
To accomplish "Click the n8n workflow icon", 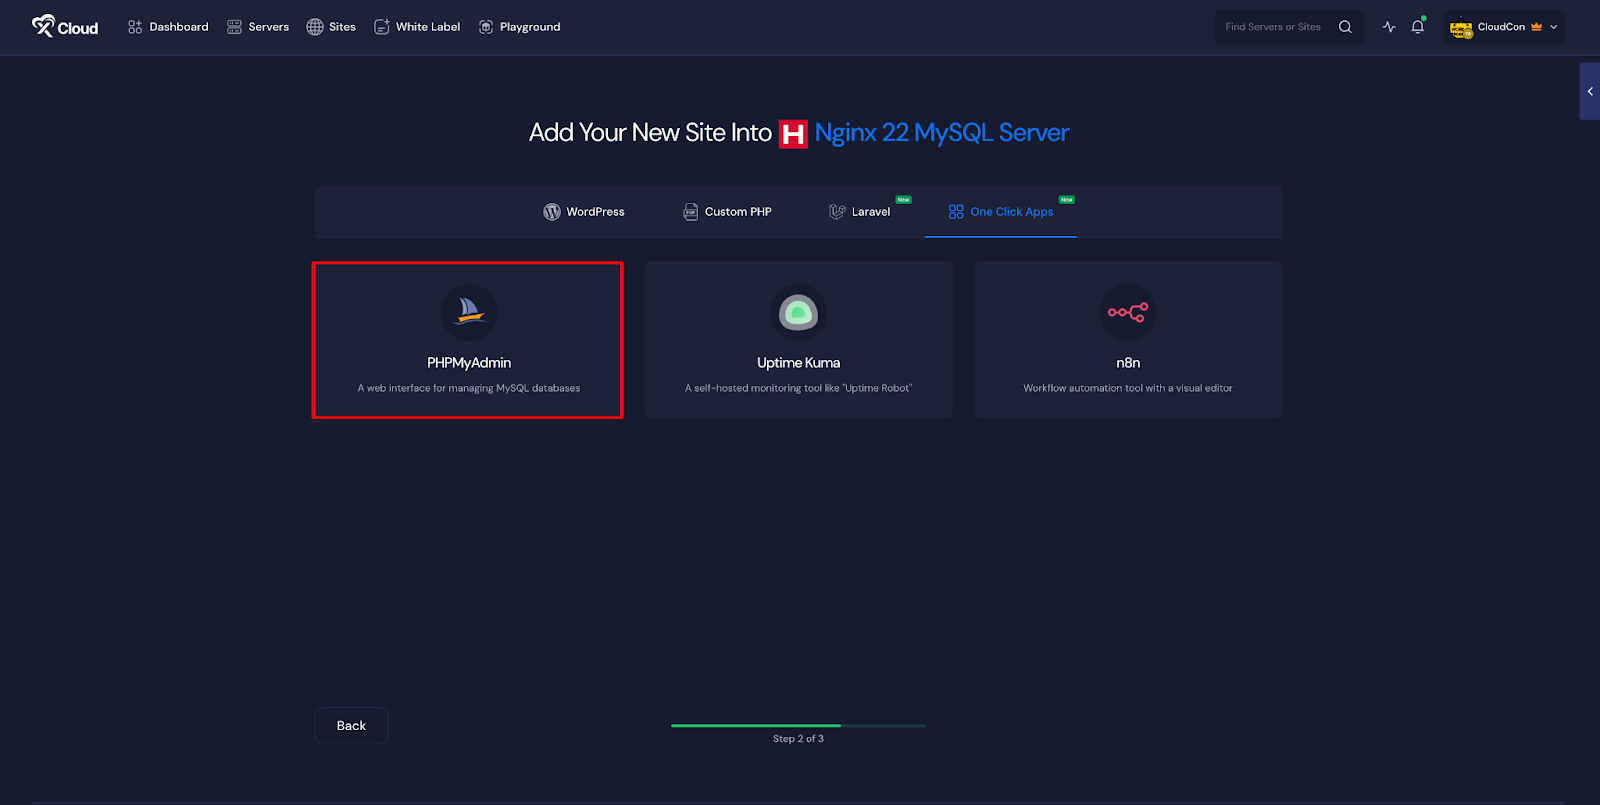I will coord(1127,312).
